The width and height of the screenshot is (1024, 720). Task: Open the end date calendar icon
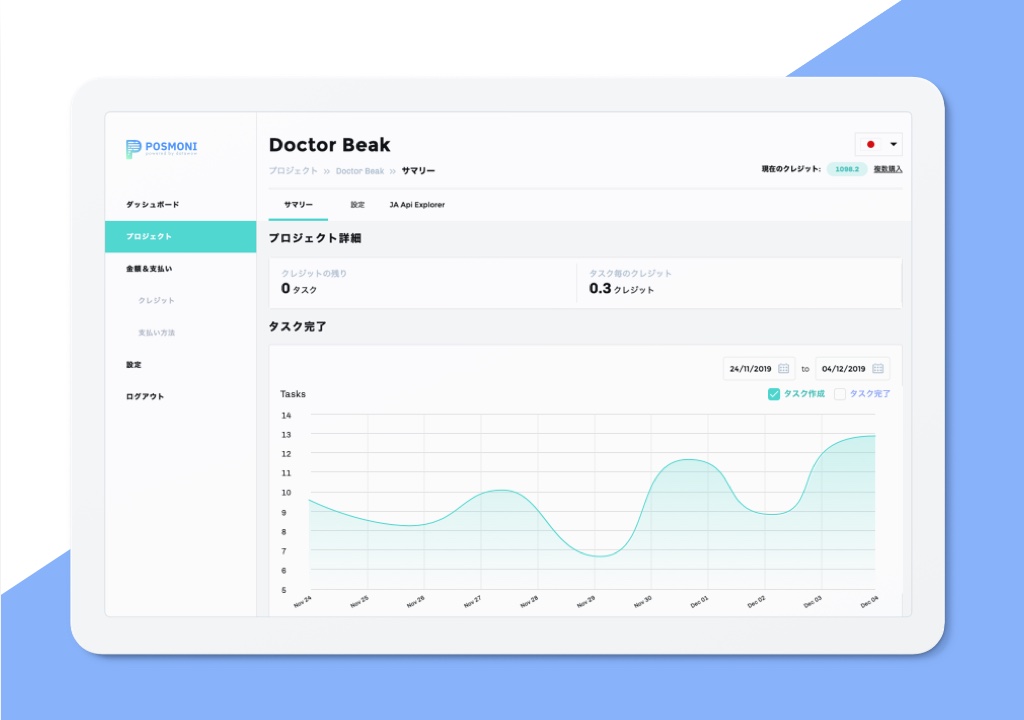(x=877, y=369)
